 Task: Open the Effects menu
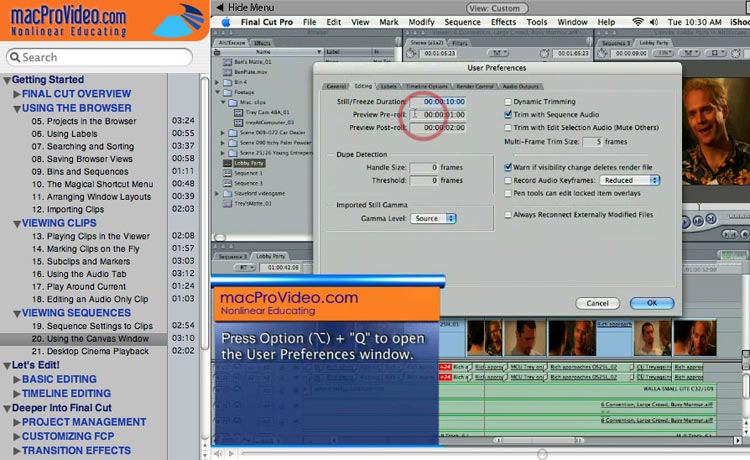pos(503,22)
